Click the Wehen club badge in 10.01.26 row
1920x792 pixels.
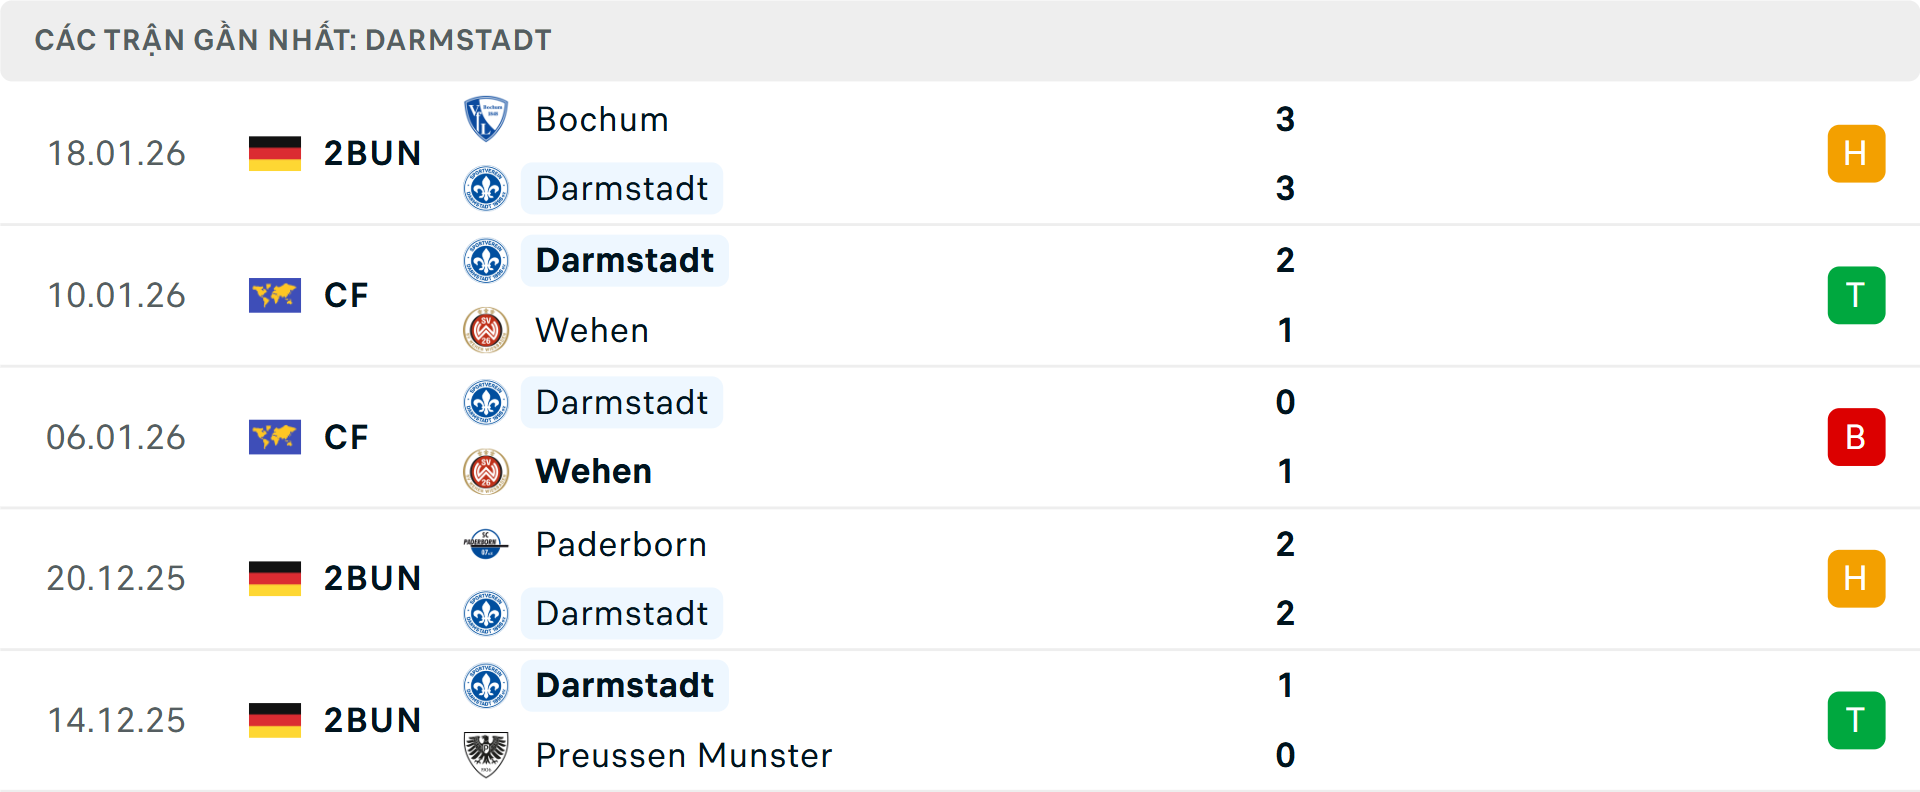coord(487,330)
